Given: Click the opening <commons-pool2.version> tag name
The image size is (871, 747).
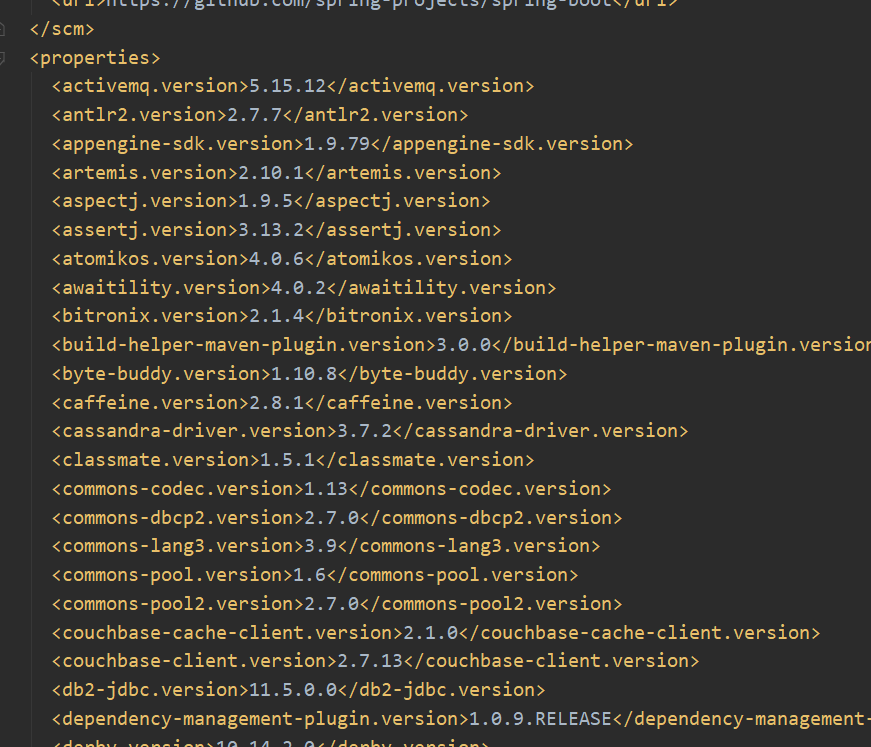Looking at the screenshot, I should (x=178, y=604).
